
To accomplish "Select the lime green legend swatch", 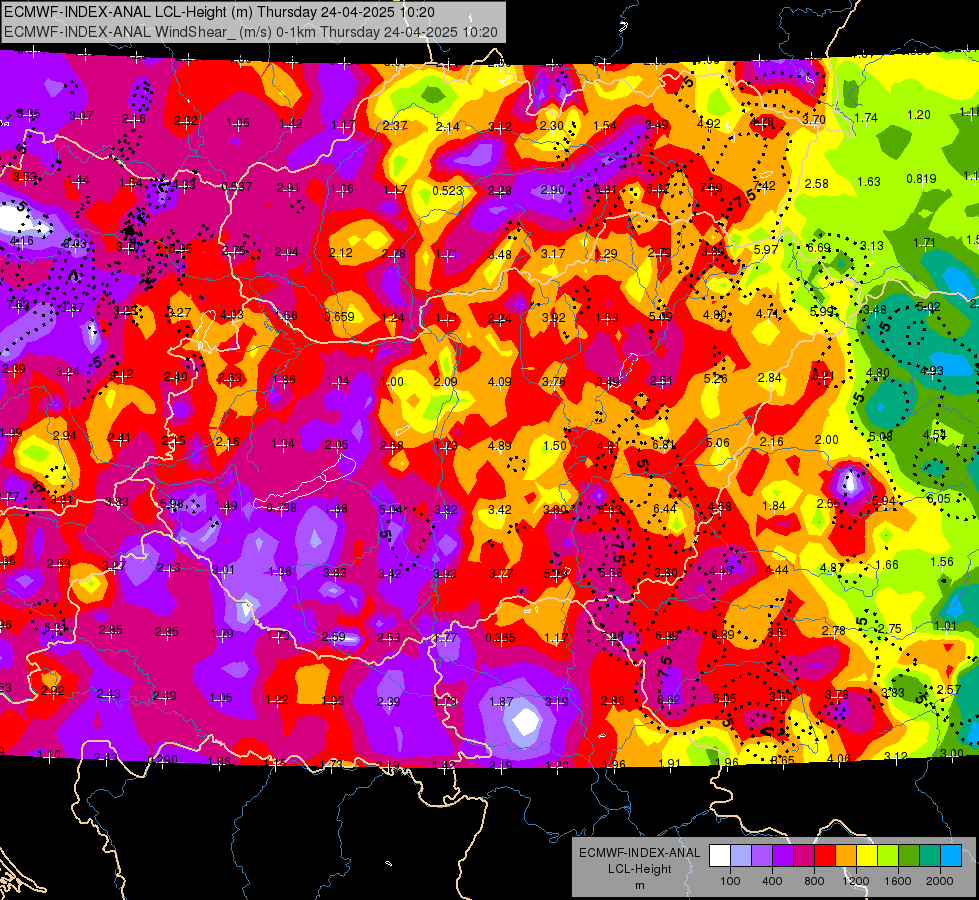I will tap(888, 855).
